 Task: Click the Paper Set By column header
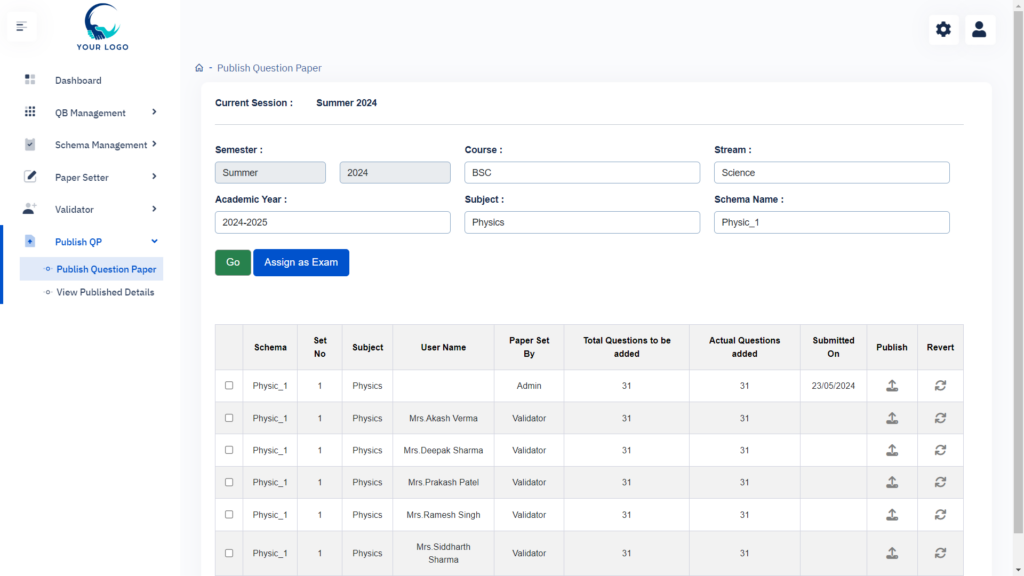529,347
